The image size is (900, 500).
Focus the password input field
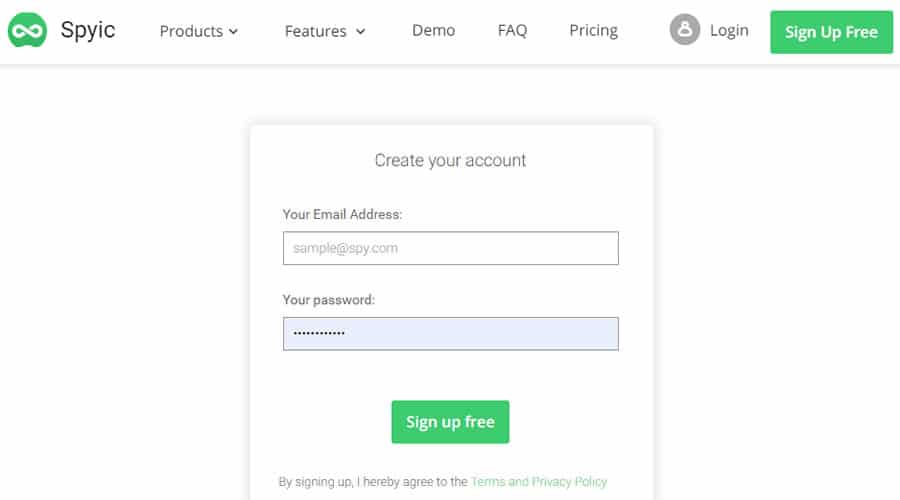click(x=450, y=334)
